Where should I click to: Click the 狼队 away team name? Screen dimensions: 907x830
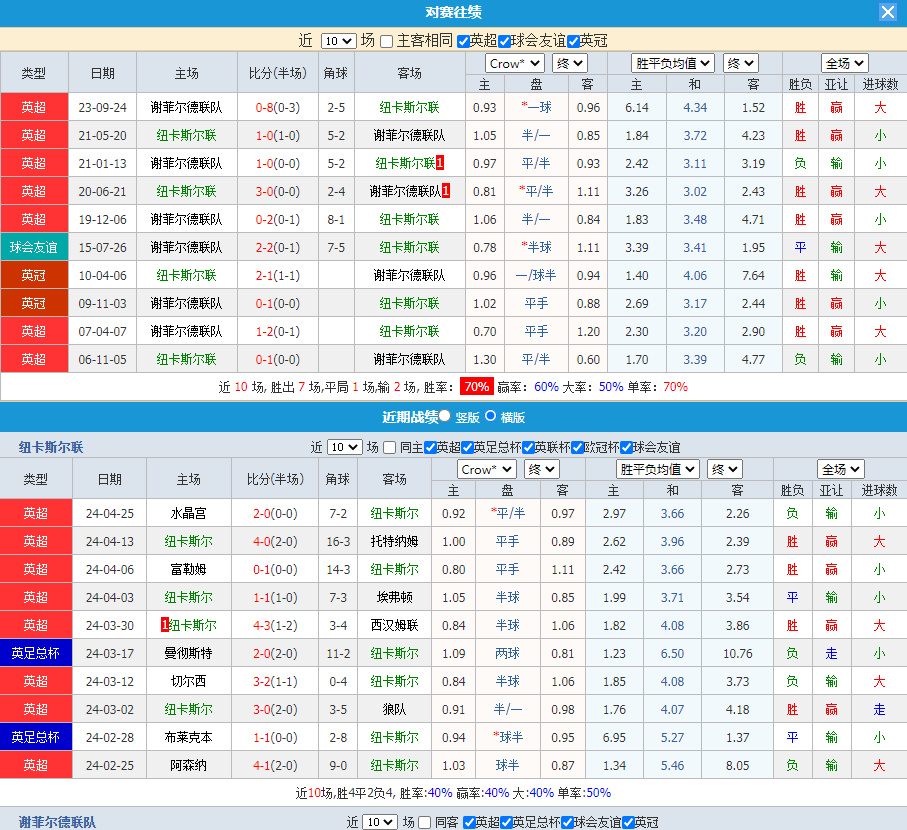tap(394, 709)
